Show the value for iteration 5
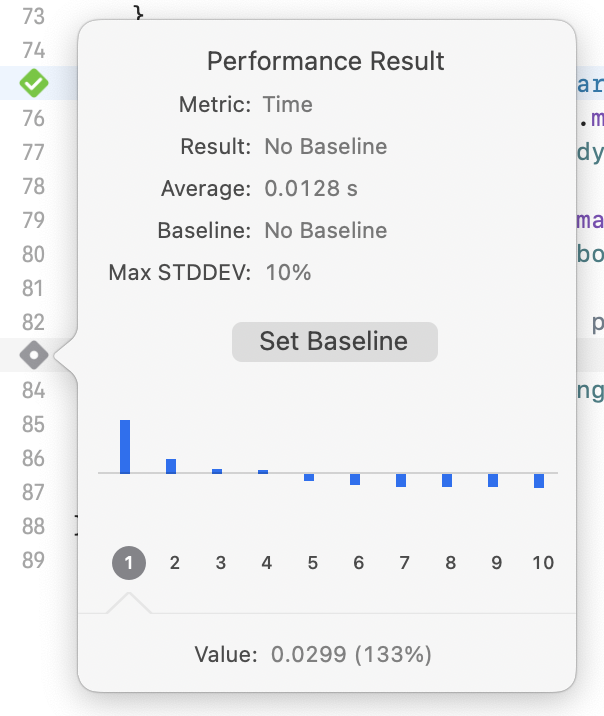604x716 pixels. [313, 563]
